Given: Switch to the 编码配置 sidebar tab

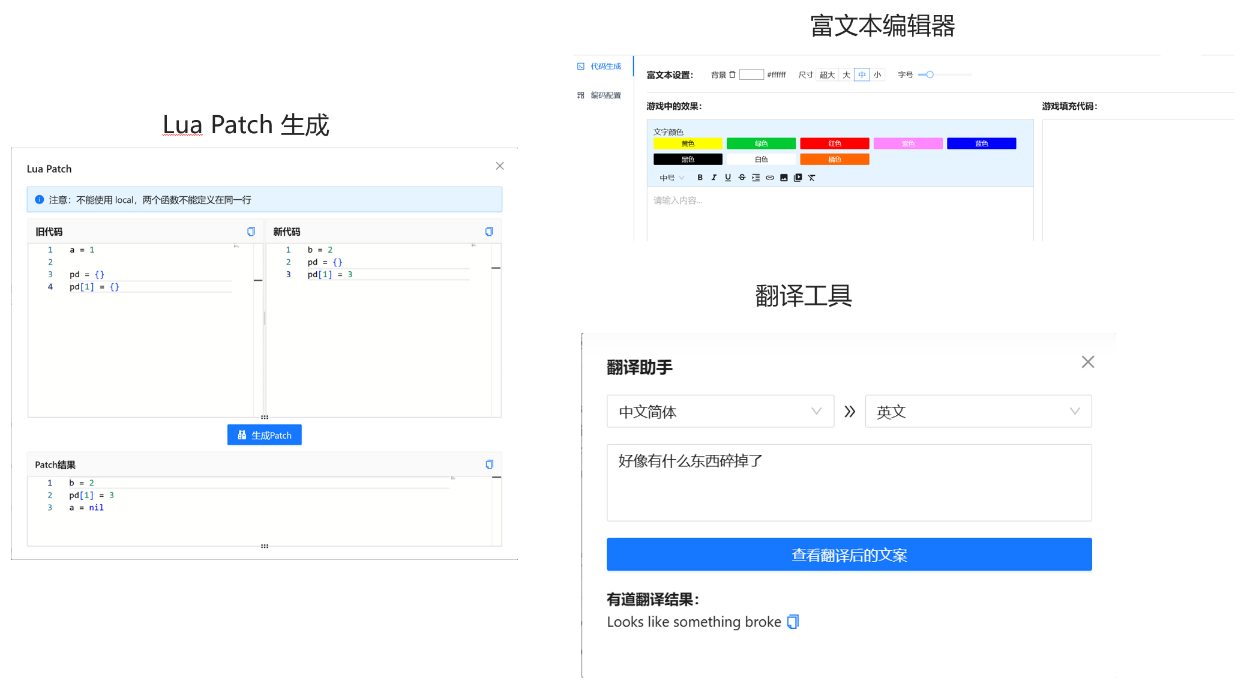Looking at the screenshot, I should point(605,96).
